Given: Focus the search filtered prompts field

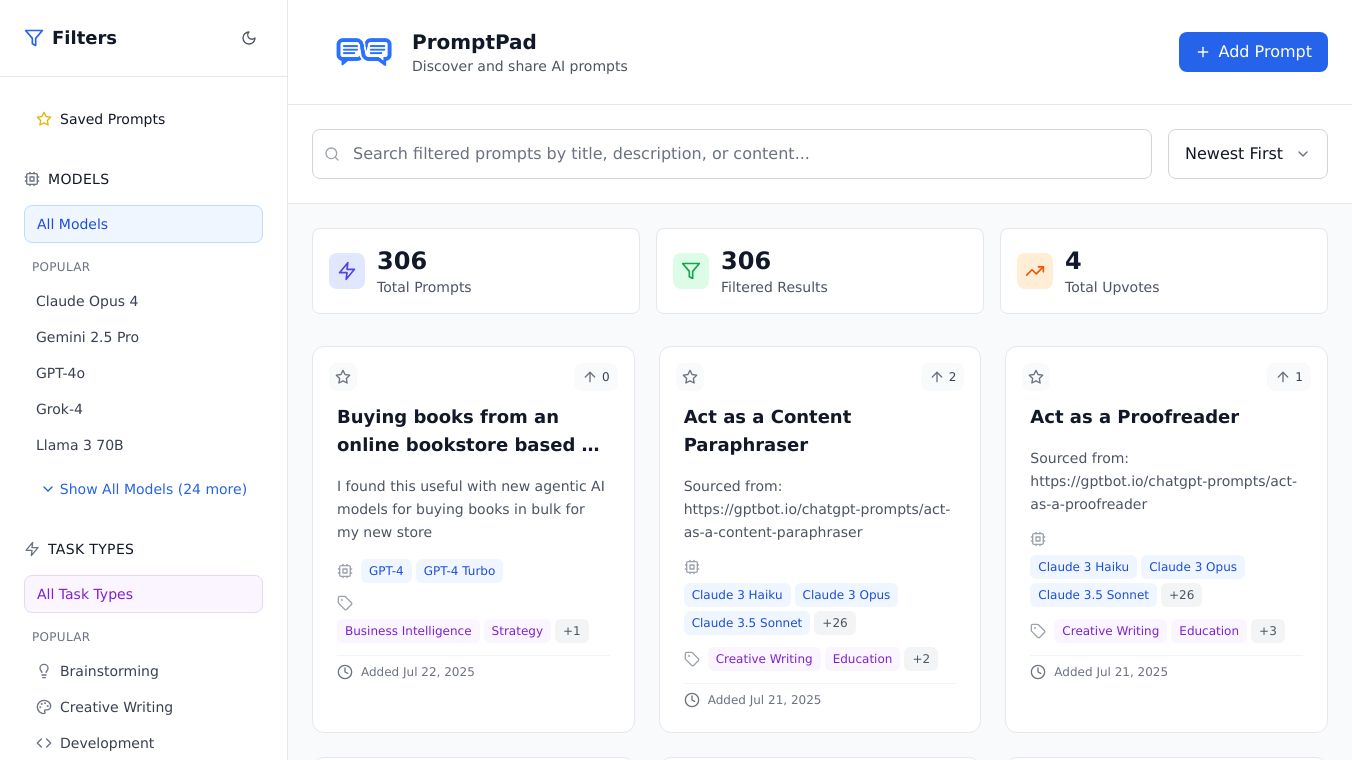Looking at the screenshot, I should (731, 154).
